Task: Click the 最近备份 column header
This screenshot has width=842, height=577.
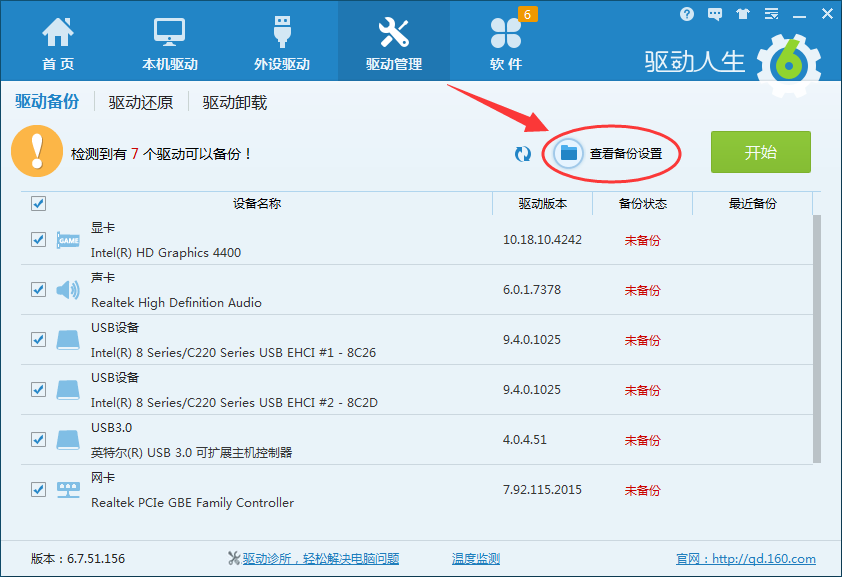Action: (752, 203)
